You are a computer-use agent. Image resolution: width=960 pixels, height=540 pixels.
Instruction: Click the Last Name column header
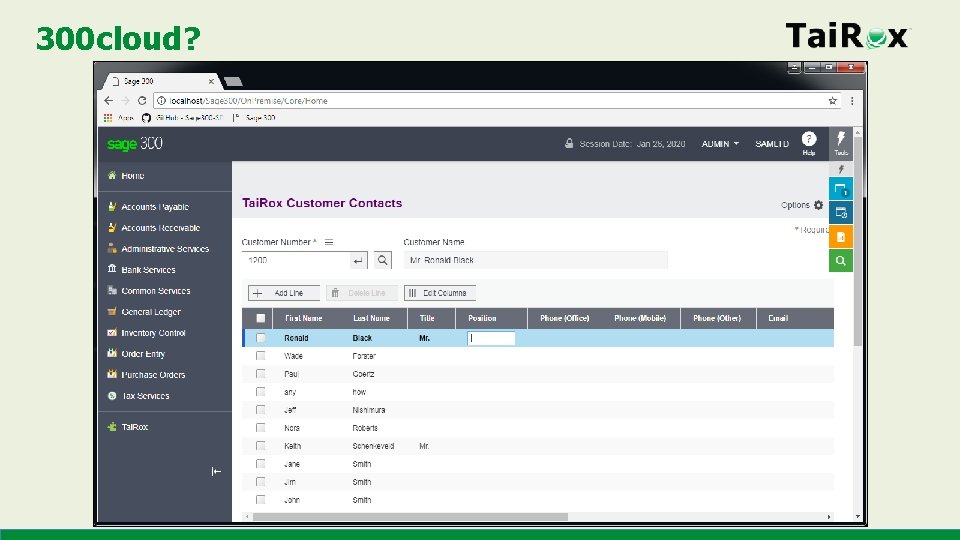[371, 318]
